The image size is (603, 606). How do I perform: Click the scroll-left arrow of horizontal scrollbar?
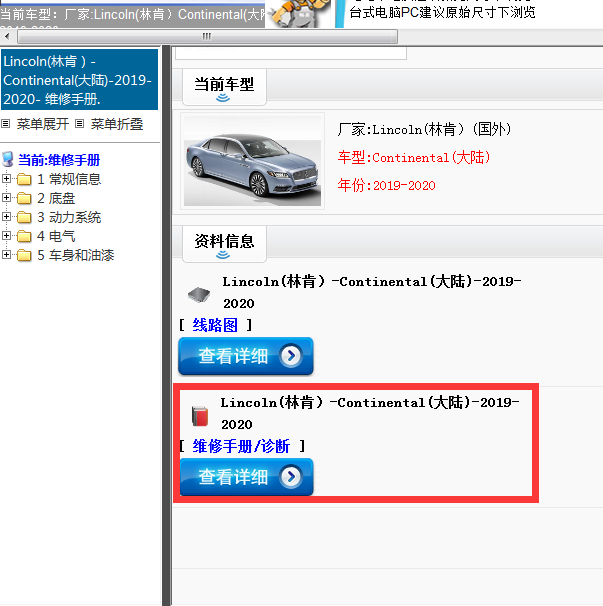tap(7, 37)
